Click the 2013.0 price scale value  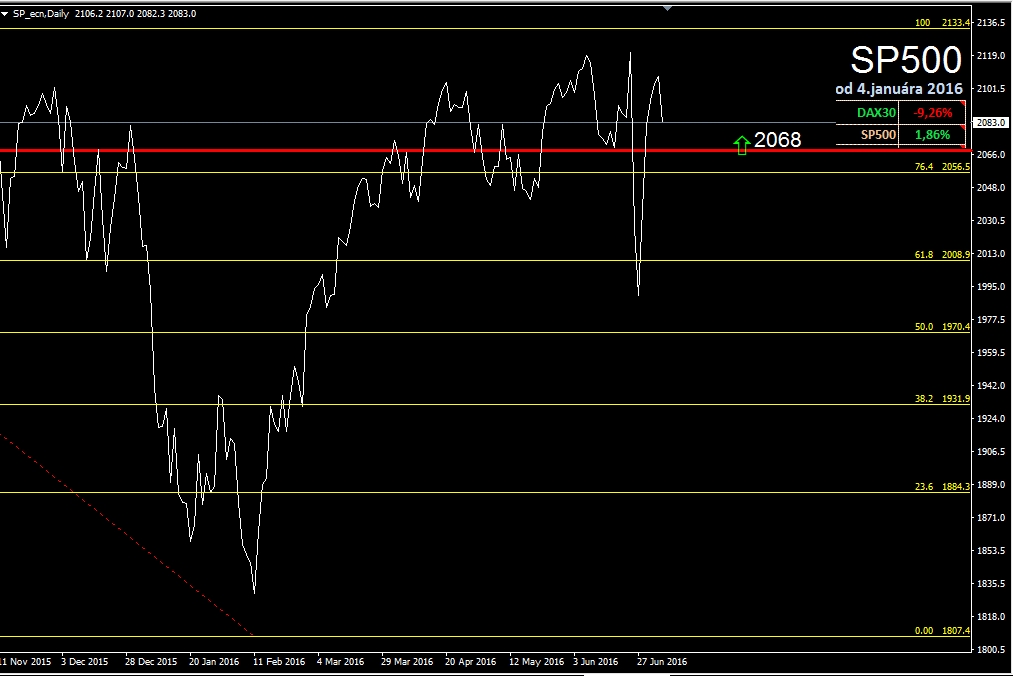[x=991, y=253]
